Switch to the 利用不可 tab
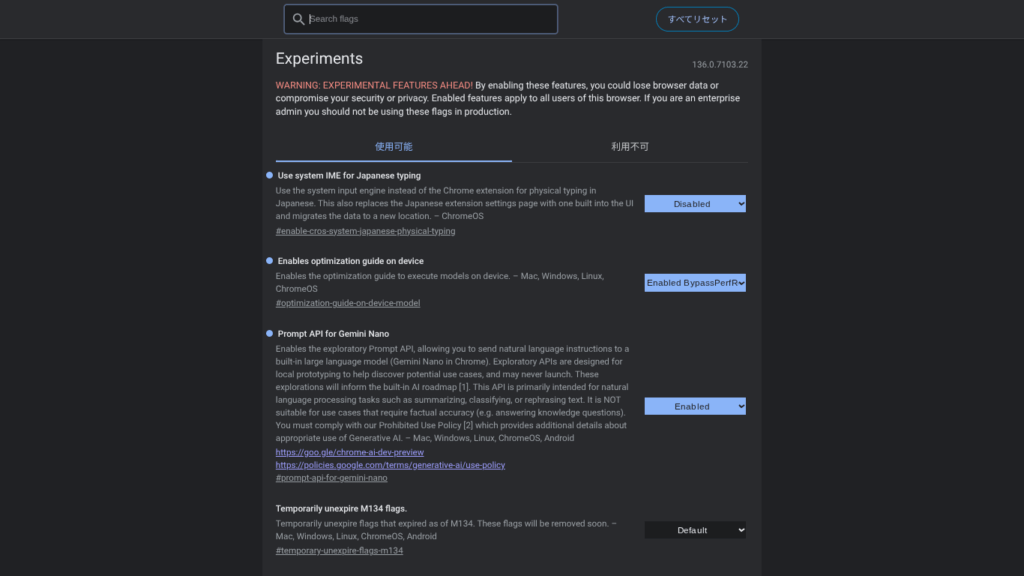This screenshot has width=1024, height=576. [629, 146]
